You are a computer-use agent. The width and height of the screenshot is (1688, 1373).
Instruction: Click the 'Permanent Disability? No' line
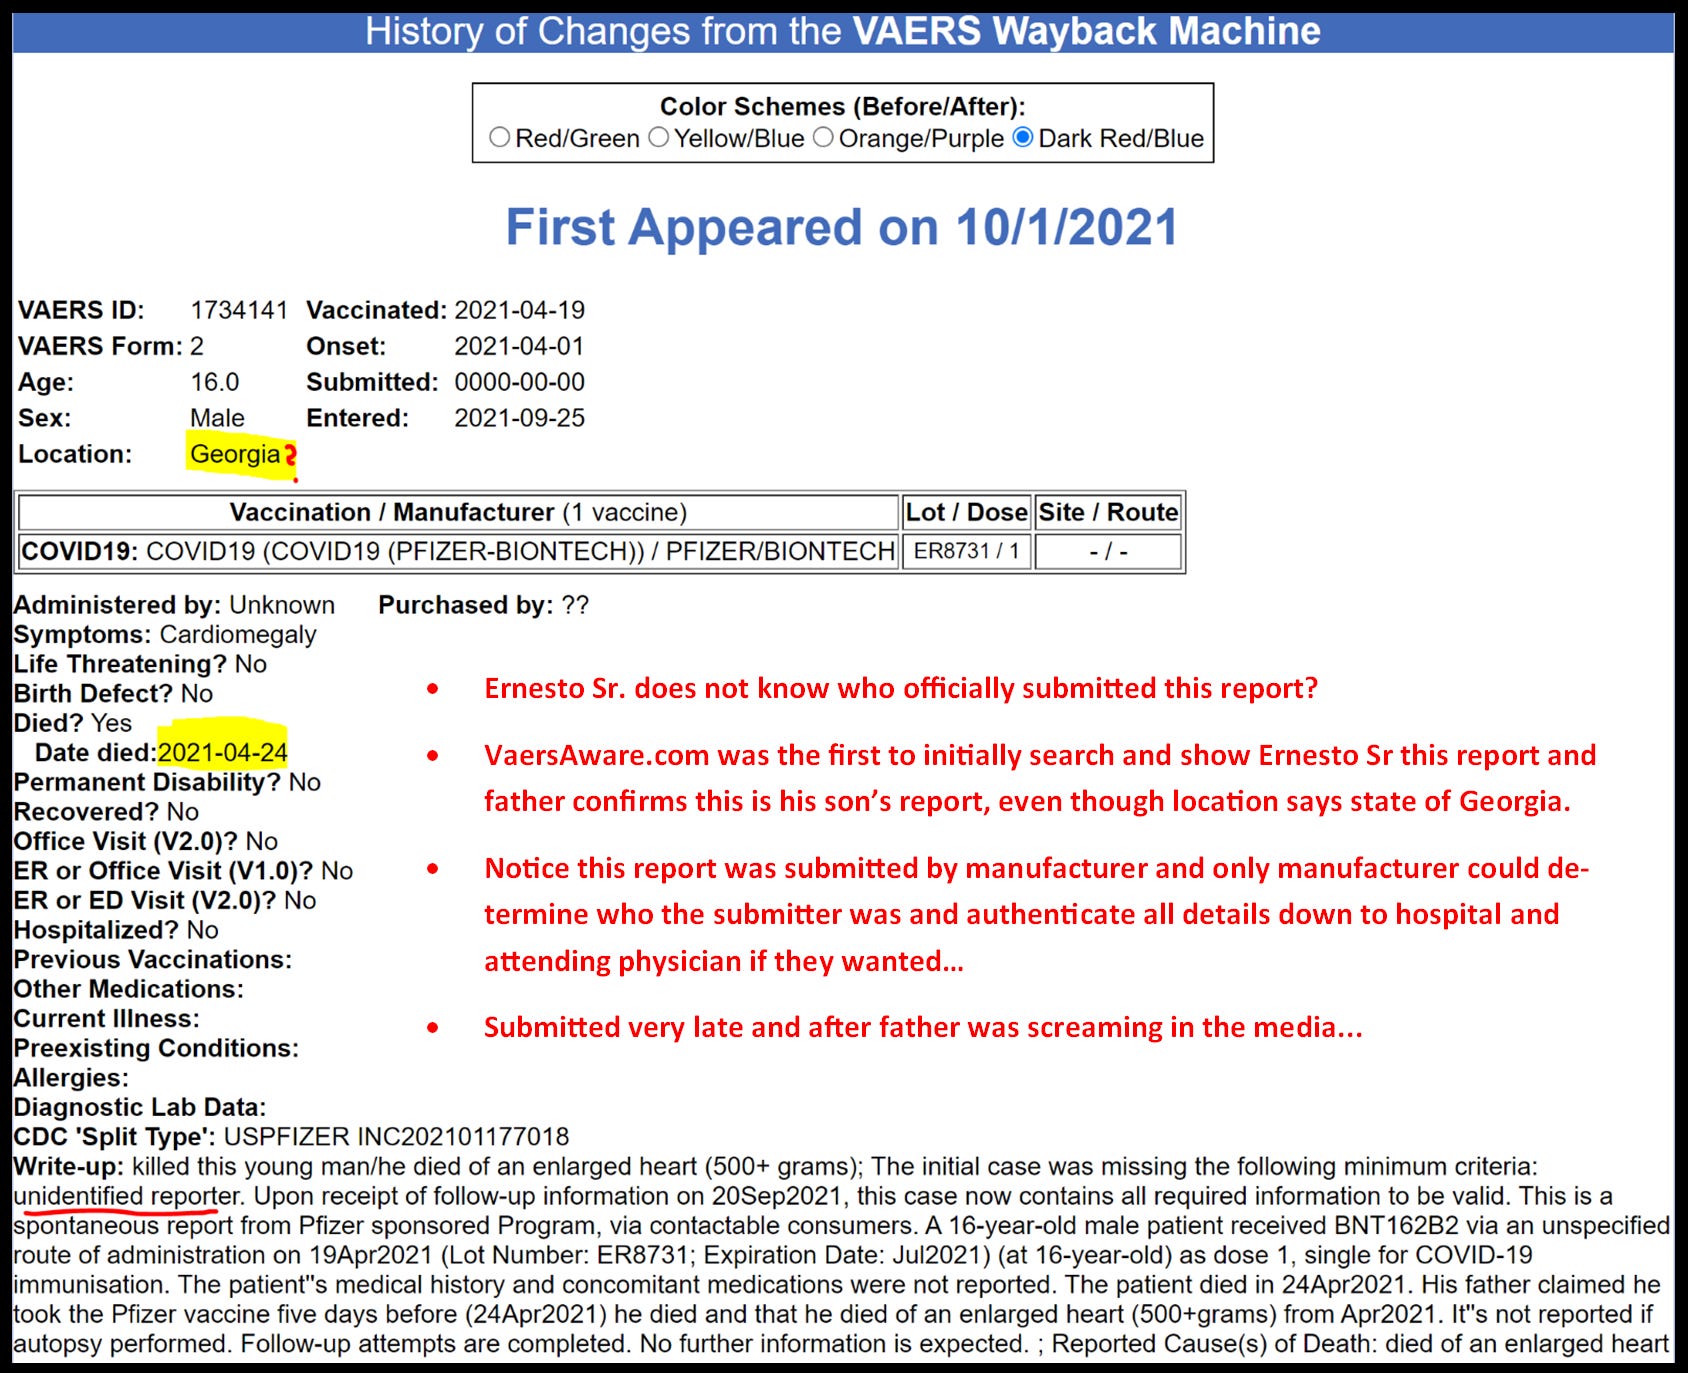pos(167,782)
